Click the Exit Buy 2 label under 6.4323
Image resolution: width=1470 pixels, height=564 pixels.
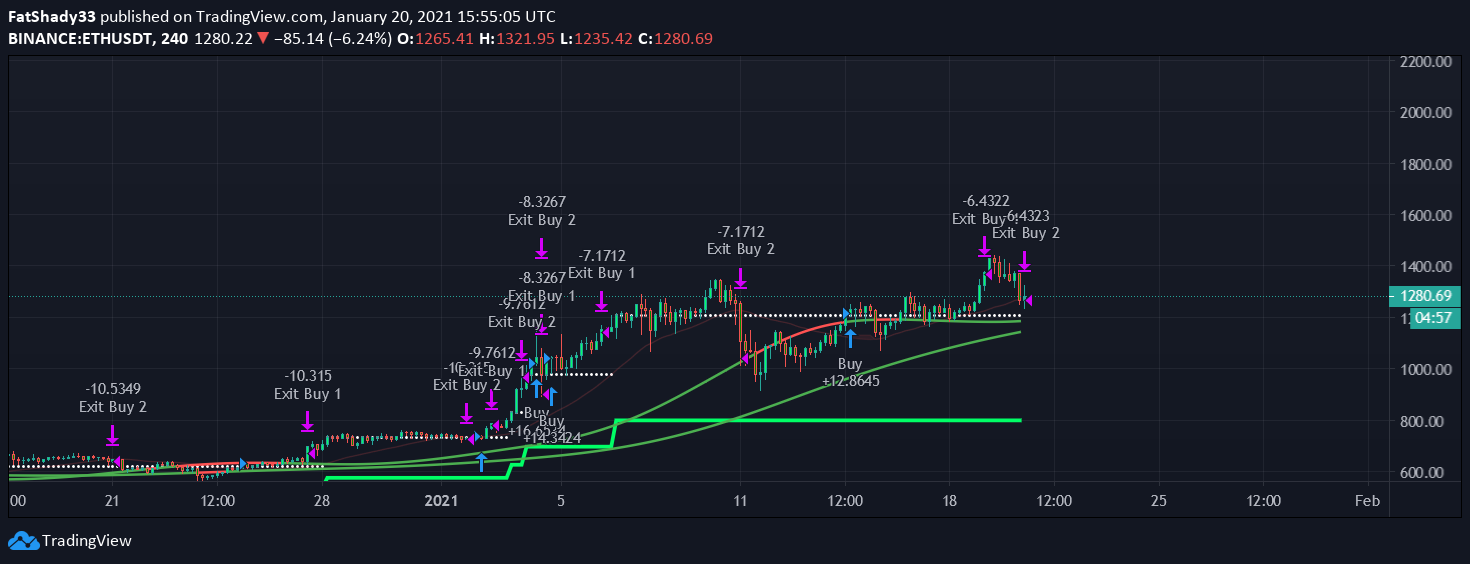pyautogui.click(x=1026, y=233)
